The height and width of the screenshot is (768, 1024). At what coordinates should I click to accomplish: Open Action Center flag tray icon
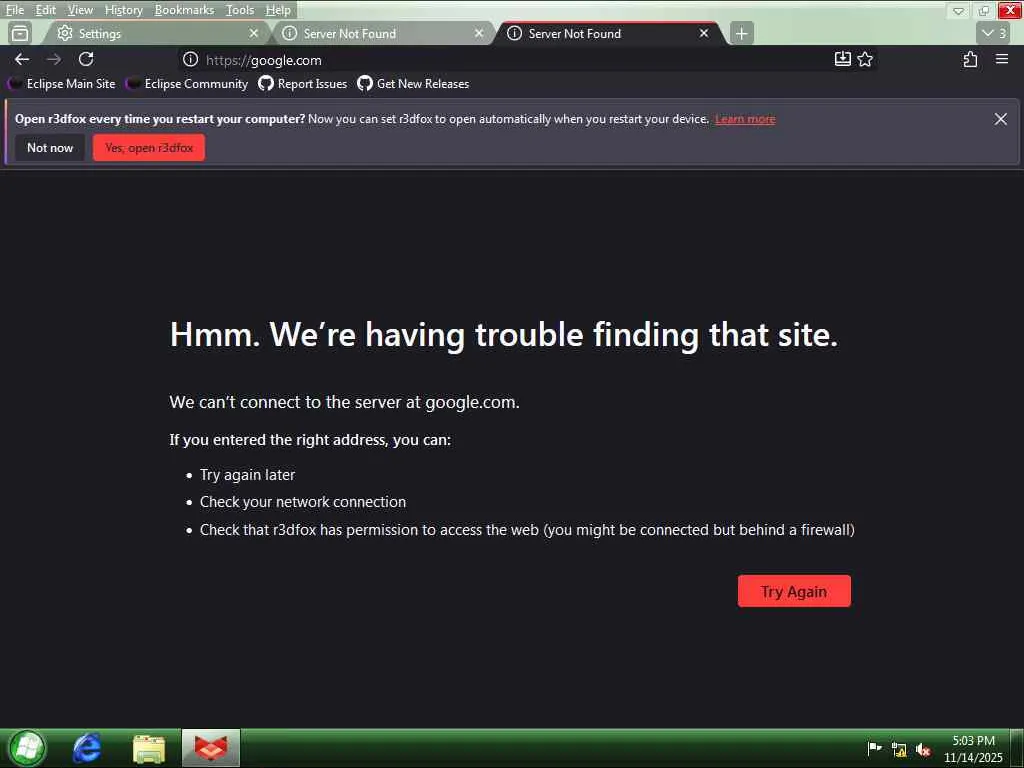(874, 749)
